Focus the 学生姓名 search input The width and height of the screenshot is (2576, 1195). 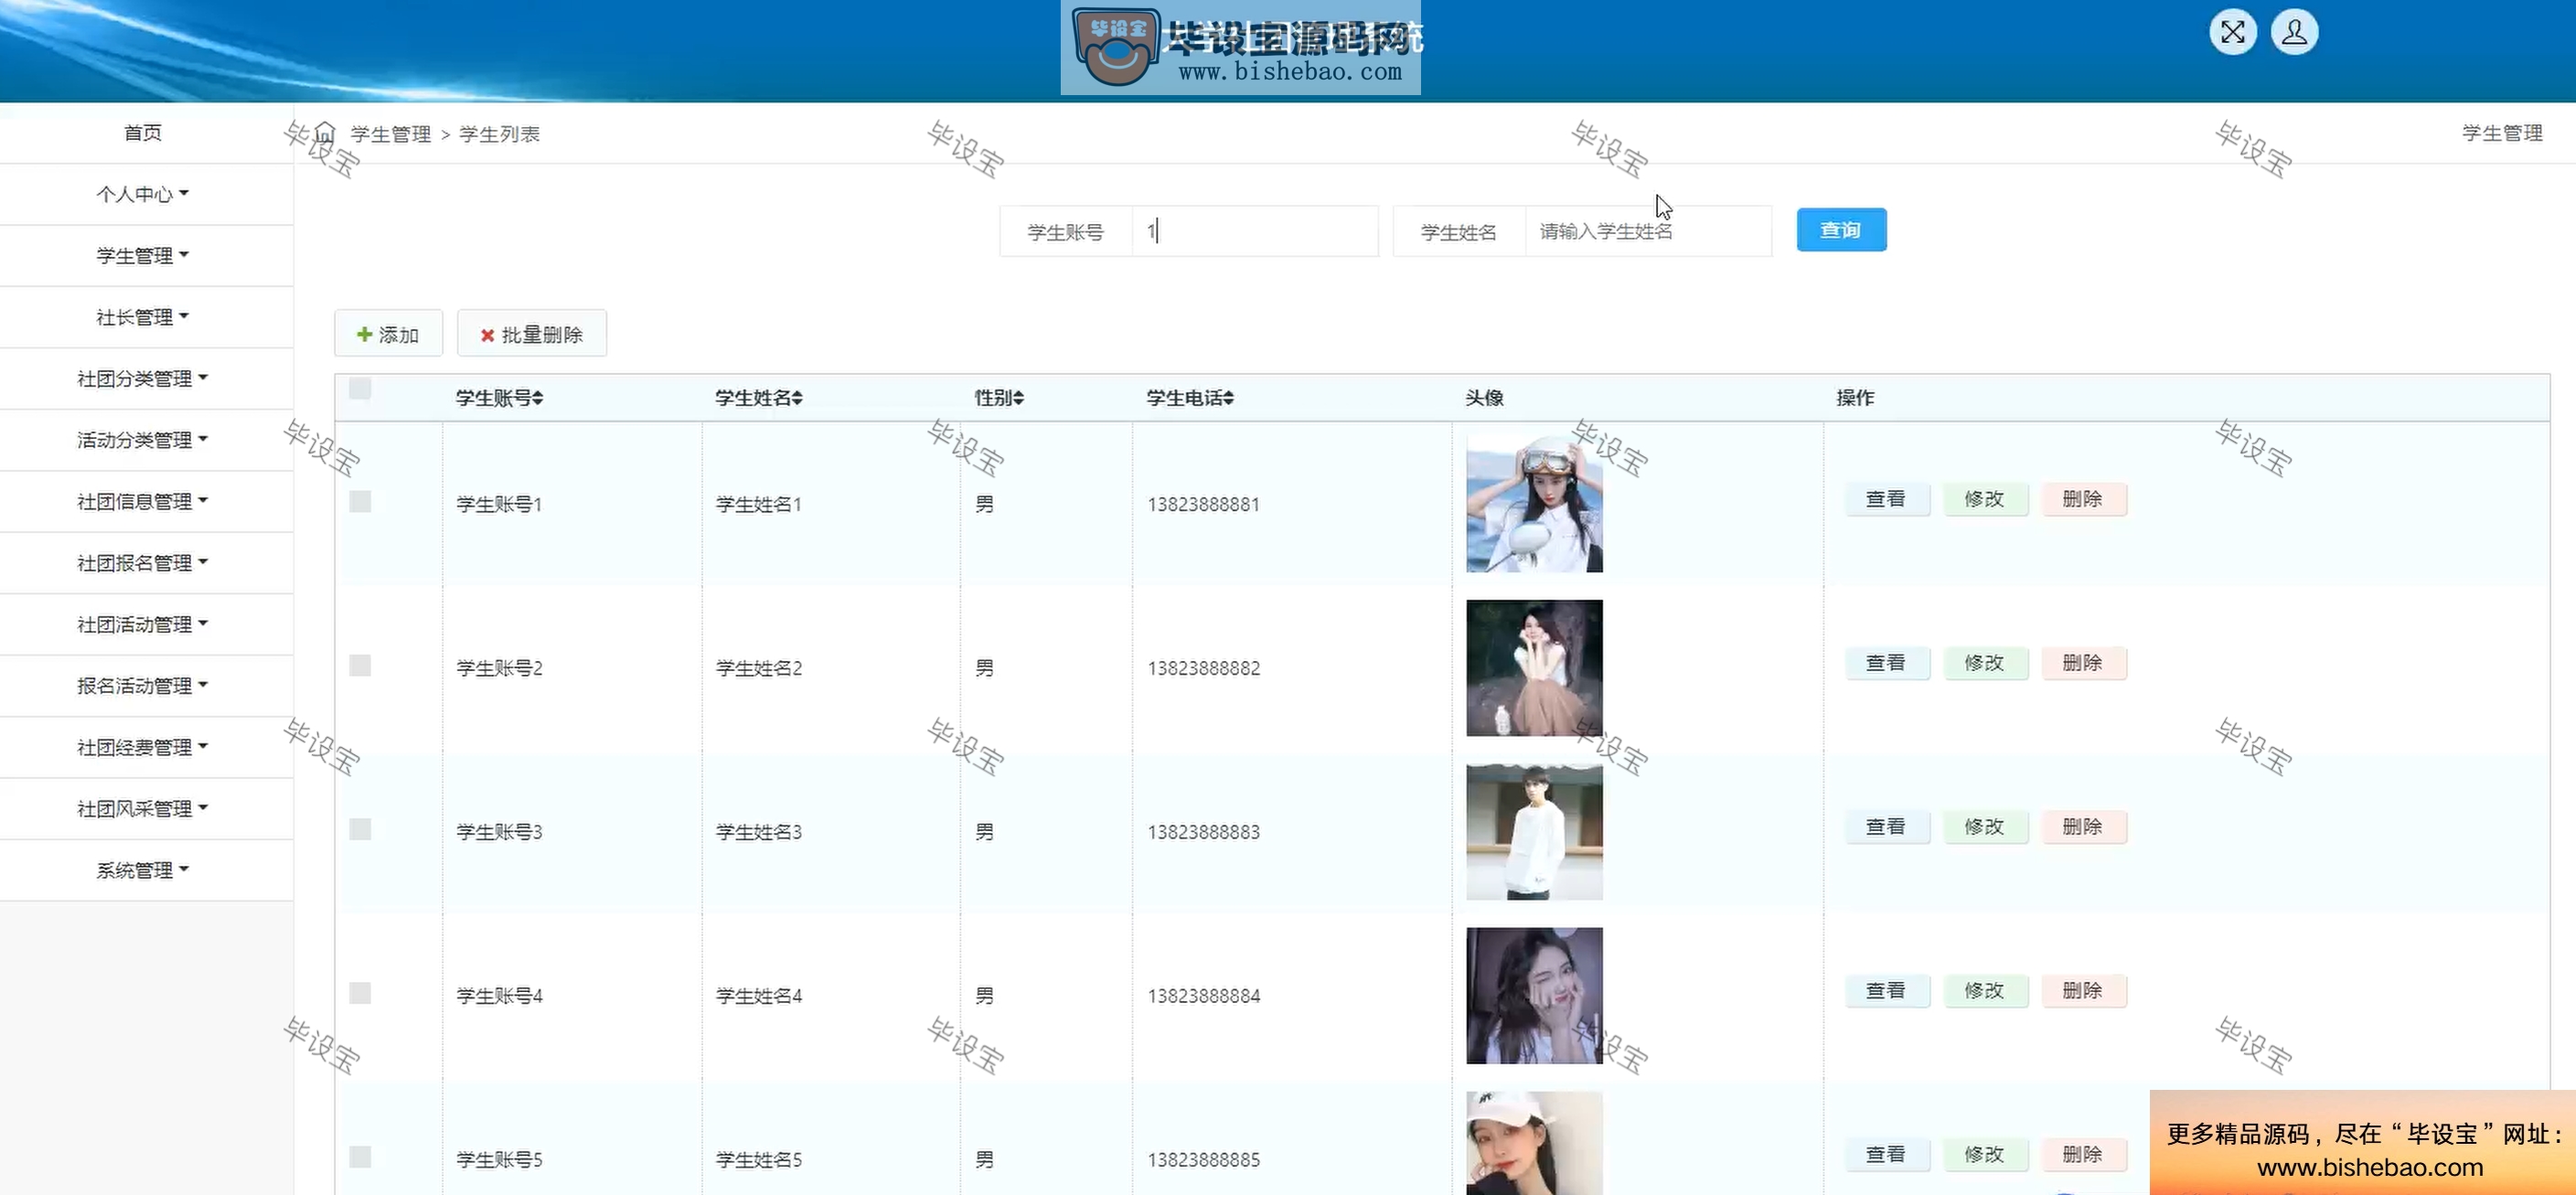tap(1648, 231)
